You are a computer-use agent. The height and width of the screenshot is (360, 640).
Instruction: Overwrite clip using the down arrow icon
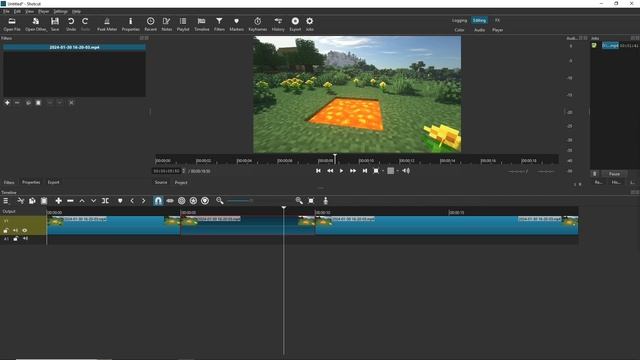pyautogui.click(x=93, y=201)
